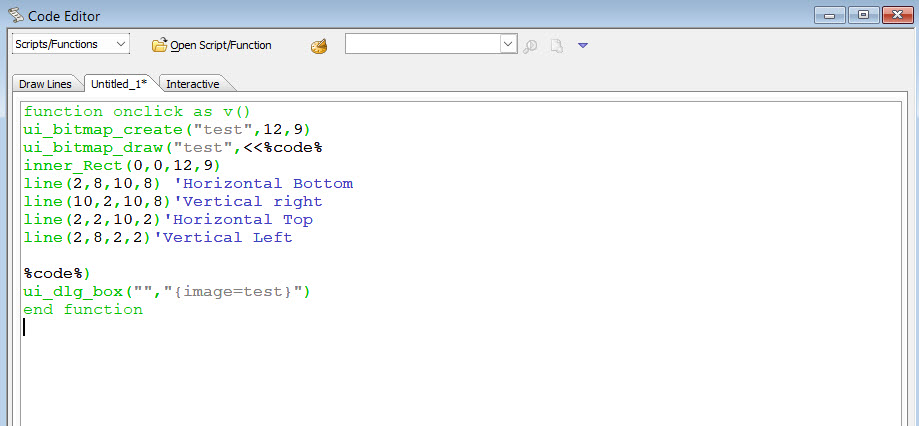Open the Scripts/Functions dropdown
The height and width of the screenshot is (426, 919).
(x=70, y=44)
